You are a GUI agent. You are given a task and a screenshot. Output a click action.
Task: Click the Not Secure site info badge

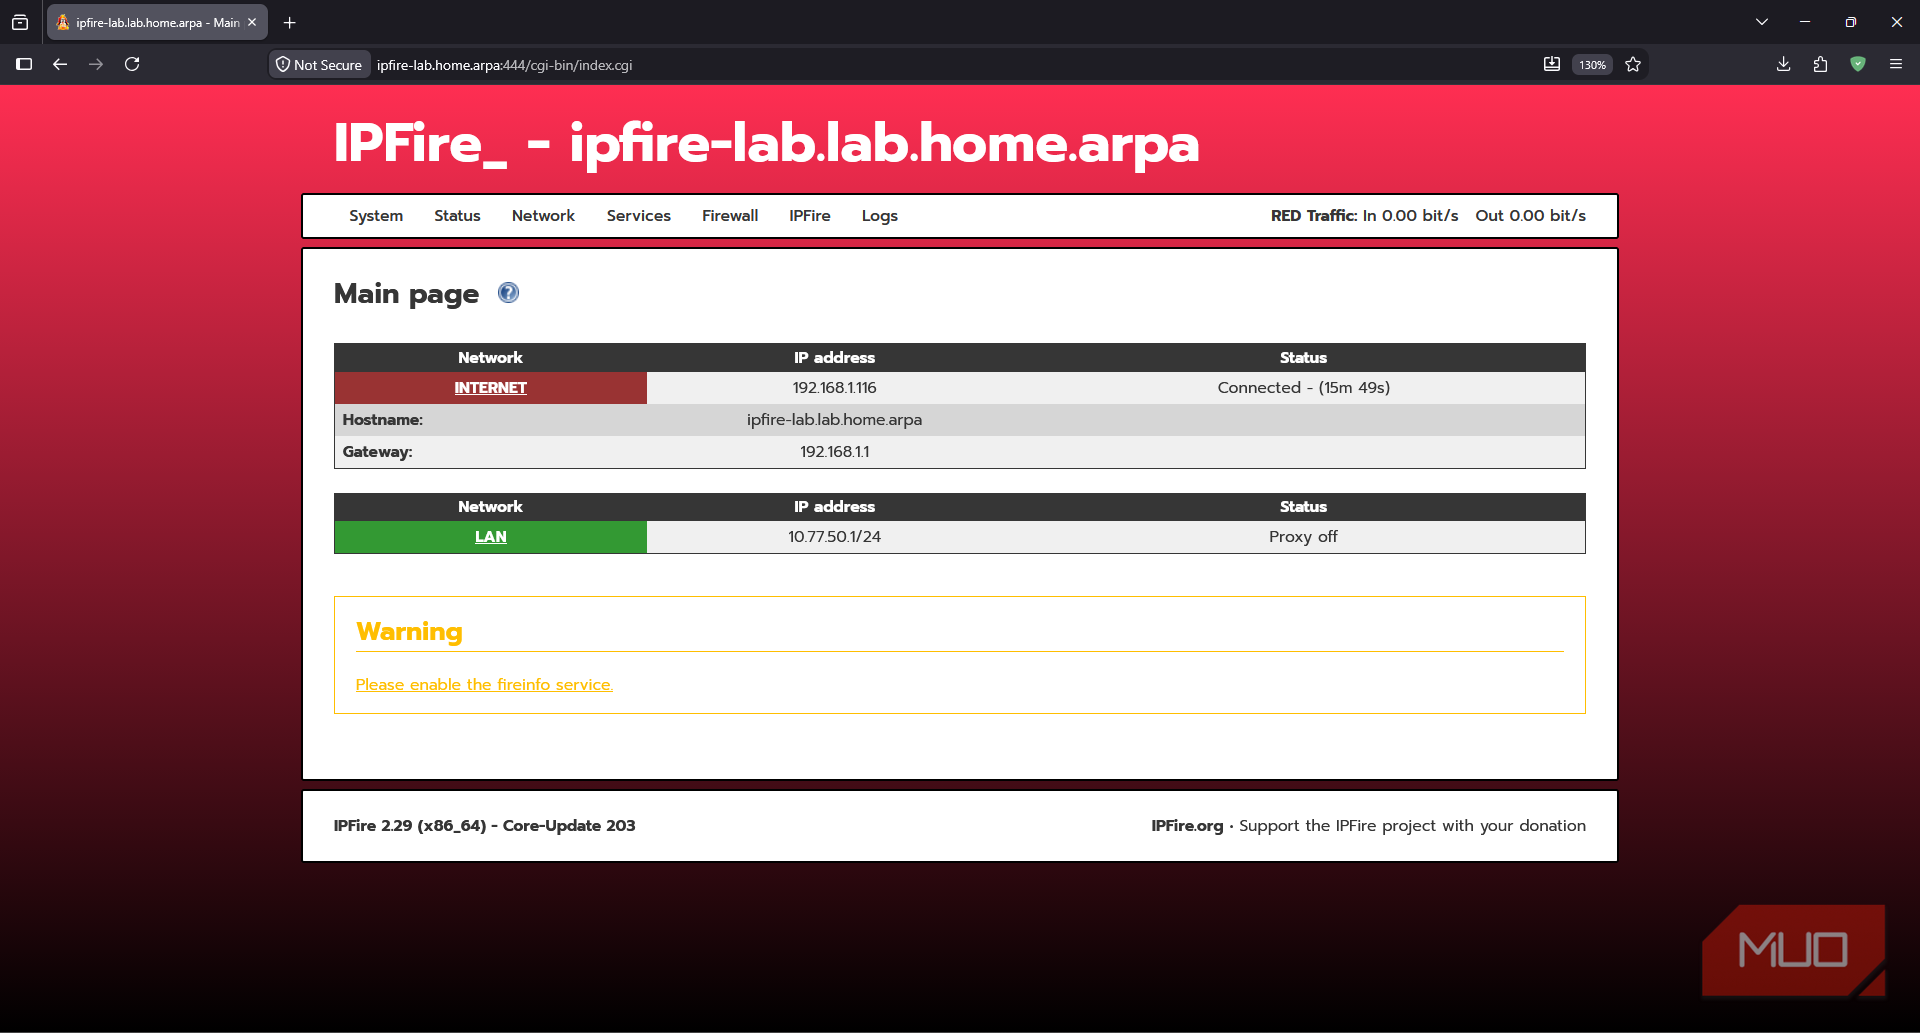(x=319, y=65)
